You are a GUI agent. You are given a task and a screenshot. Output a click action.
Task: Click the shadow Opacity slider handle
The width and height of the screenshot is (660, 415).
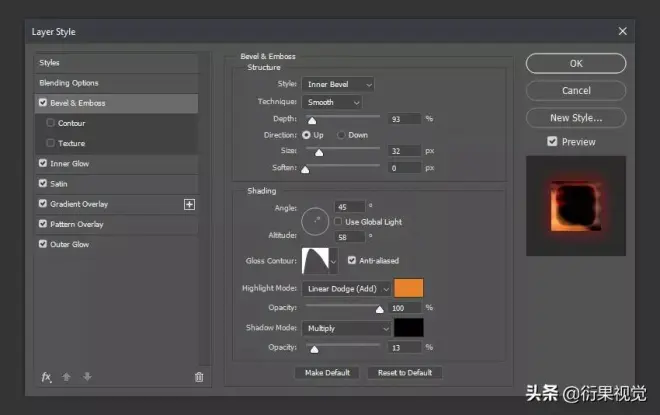[314, 349]
